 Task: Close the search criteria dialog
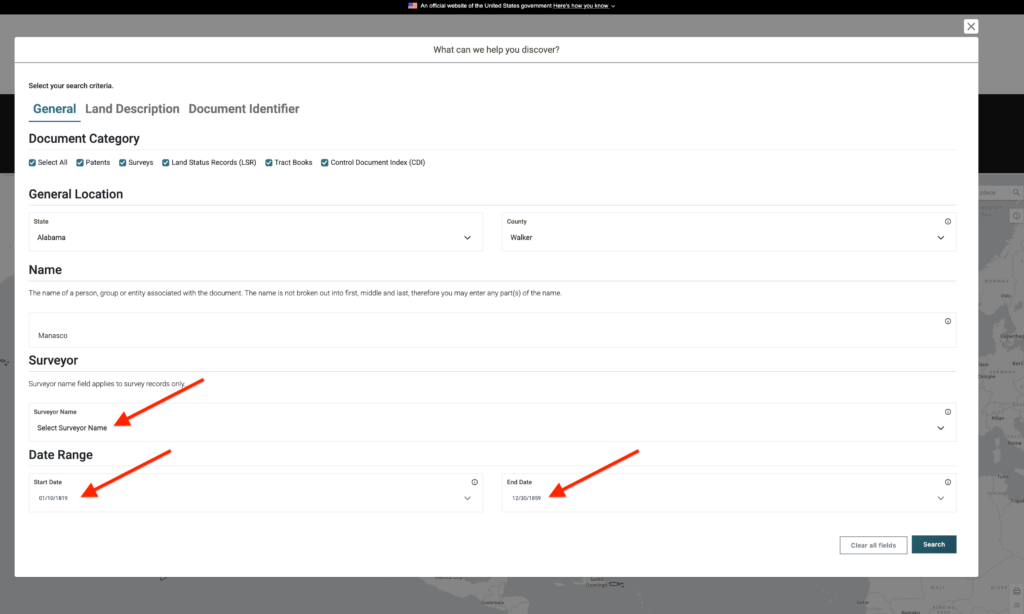(x=971, y=26)
